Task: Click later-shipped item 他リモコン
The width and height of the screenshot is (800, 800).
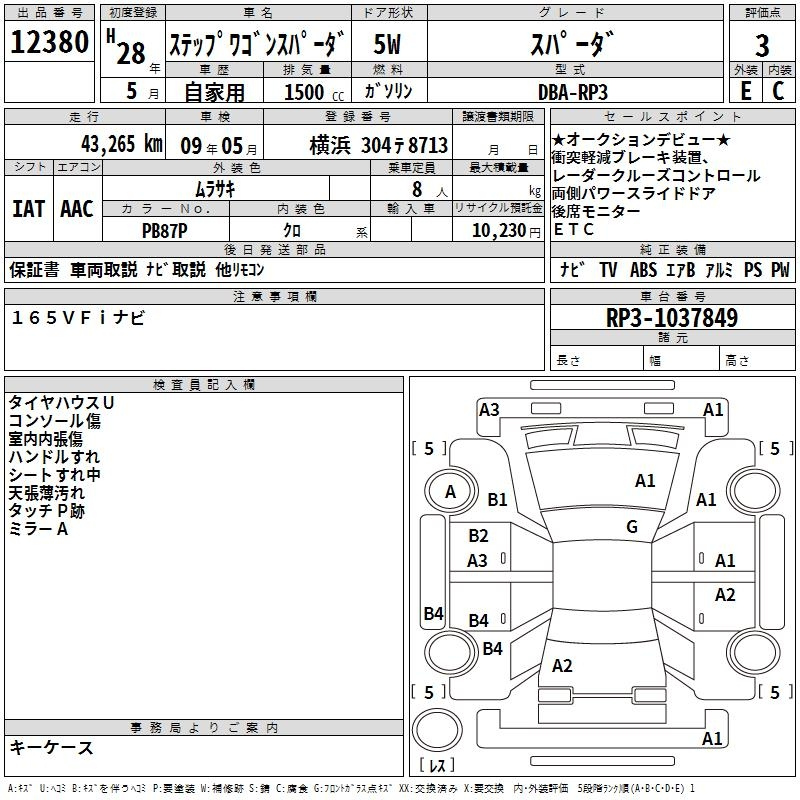Action: tap(240, 269)
